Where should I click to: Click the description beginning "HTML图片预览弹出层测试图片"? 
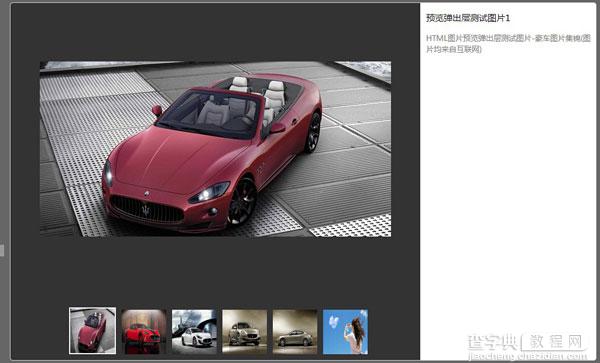pyautogui.click(x=509, y=44)
